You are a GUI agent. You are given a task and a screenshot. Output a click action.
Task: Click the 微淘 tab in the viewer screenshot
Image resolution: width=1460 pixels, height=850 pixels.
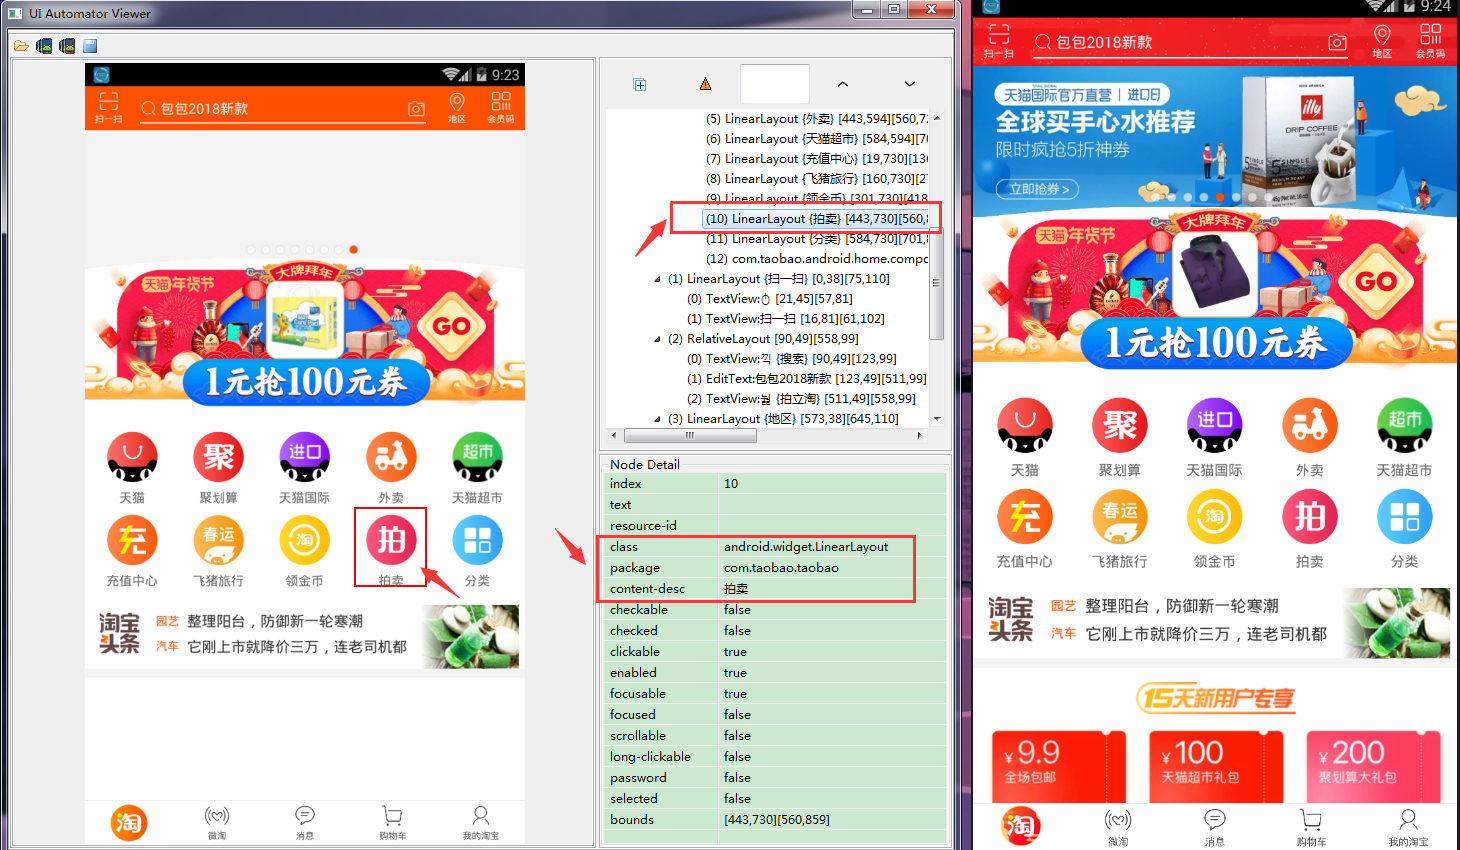tap(217, 823)
